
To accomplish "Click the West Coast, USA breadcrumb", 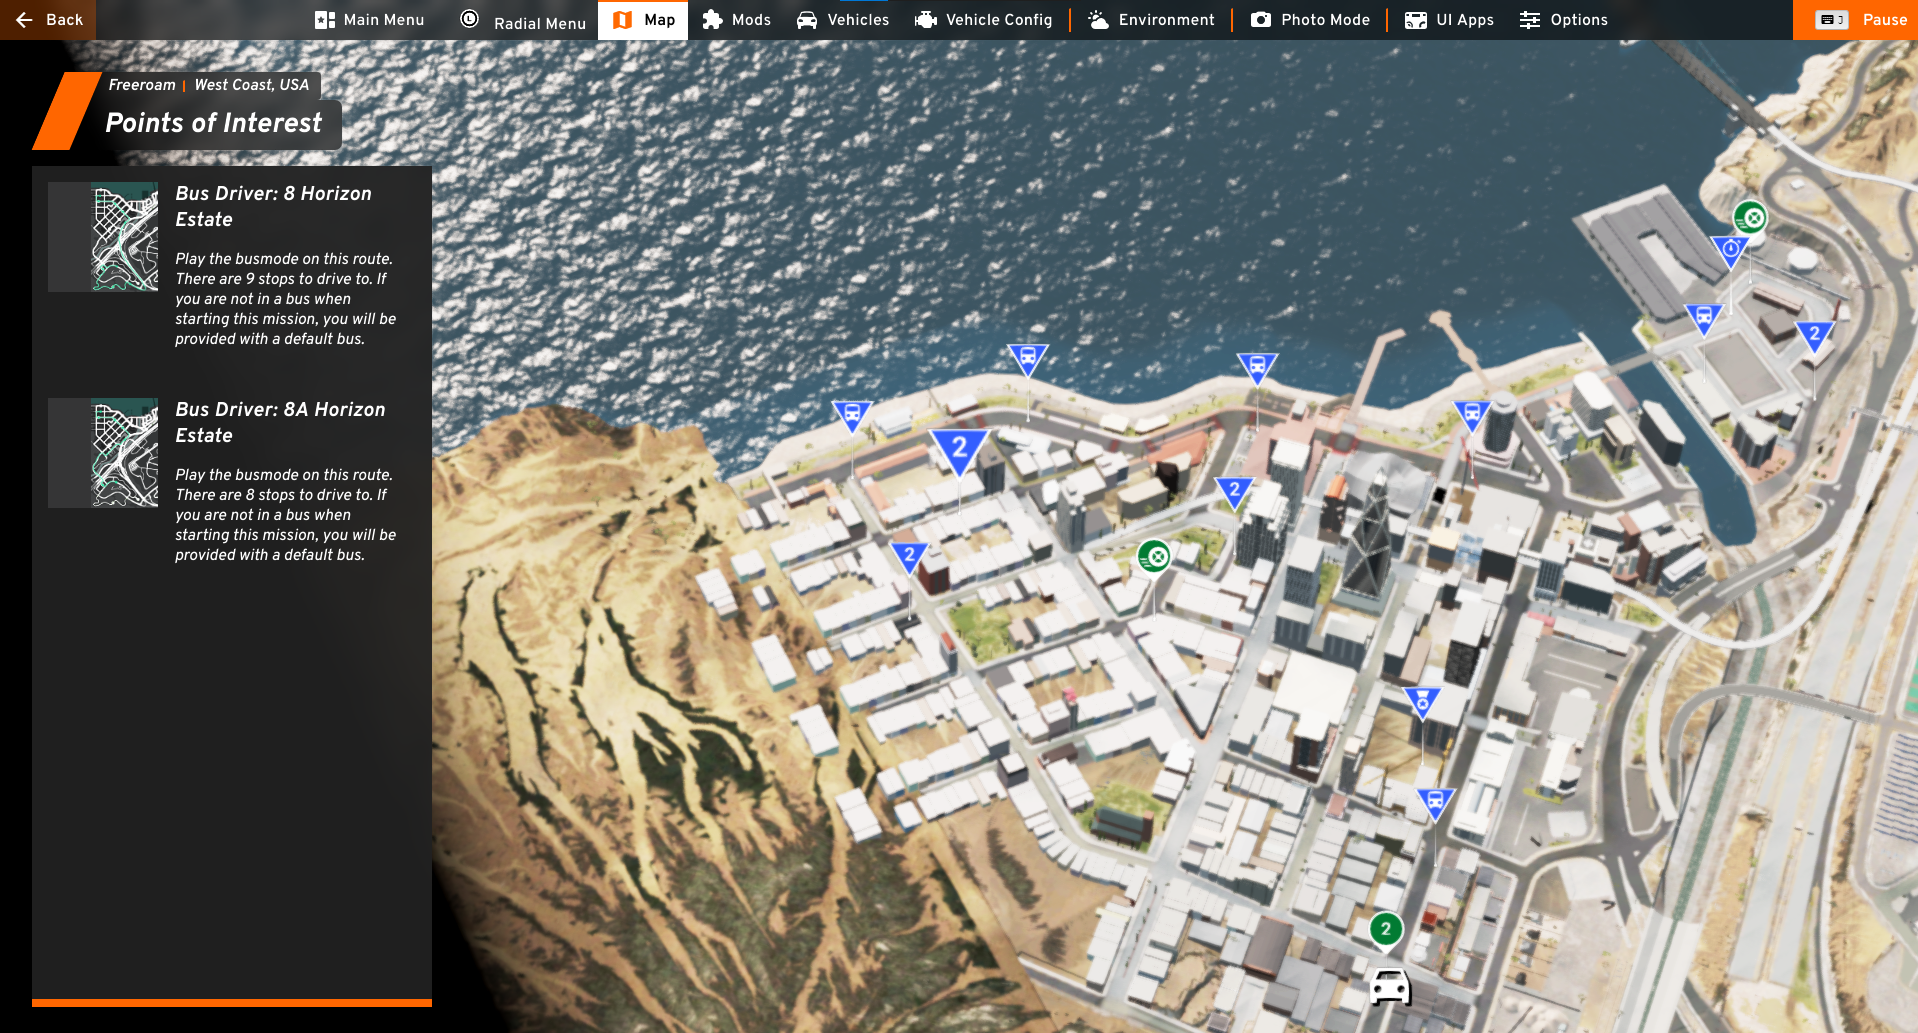I will click(x=252, y=85).
